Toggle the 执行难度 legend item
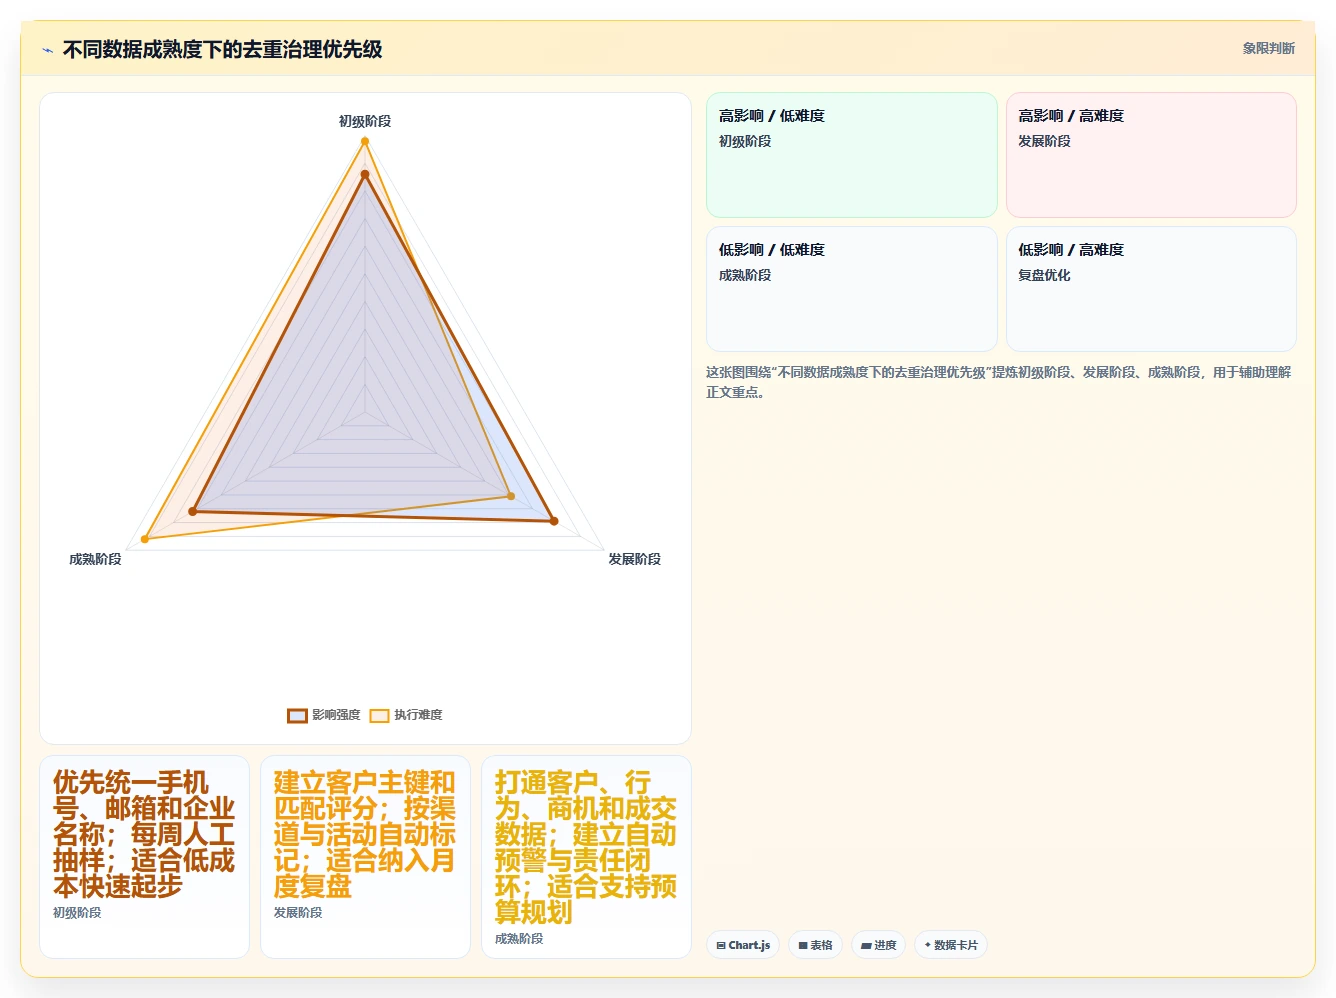Image resolution: width=1336 pixels, height=998 pixels. pos(406,715)
